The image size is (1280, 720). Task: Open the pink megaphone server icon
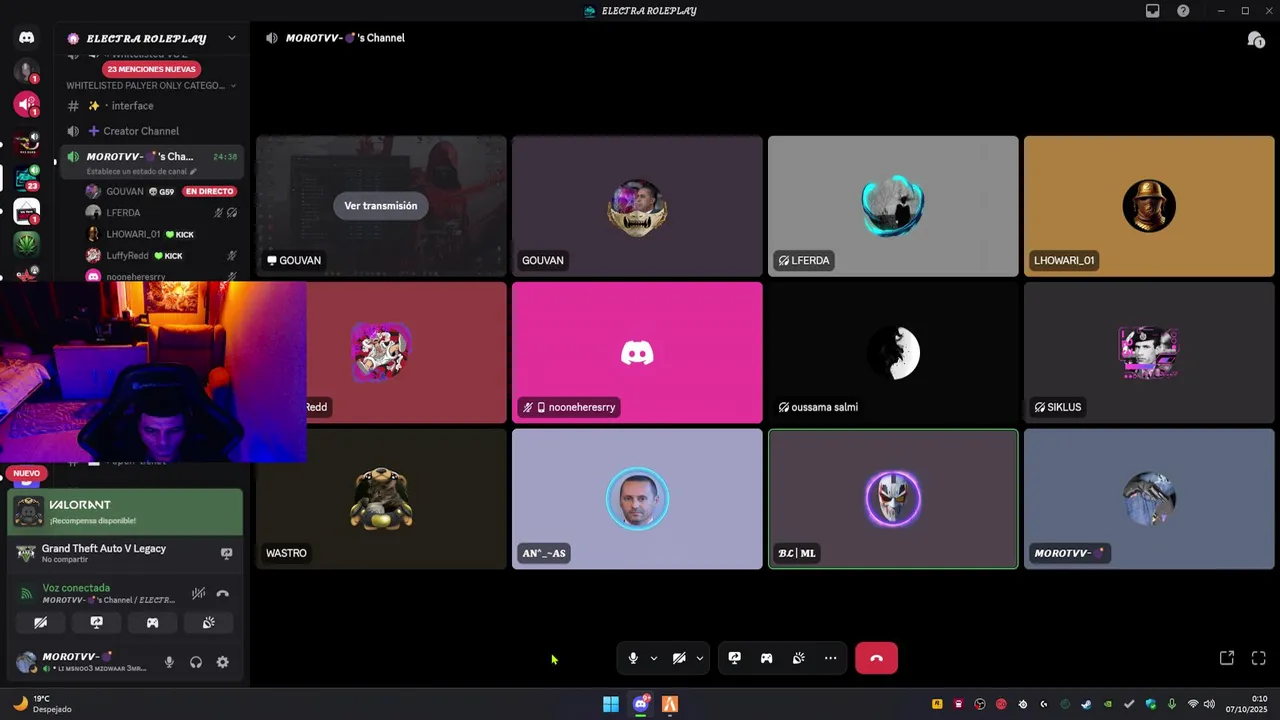click(x=27, y=104)
